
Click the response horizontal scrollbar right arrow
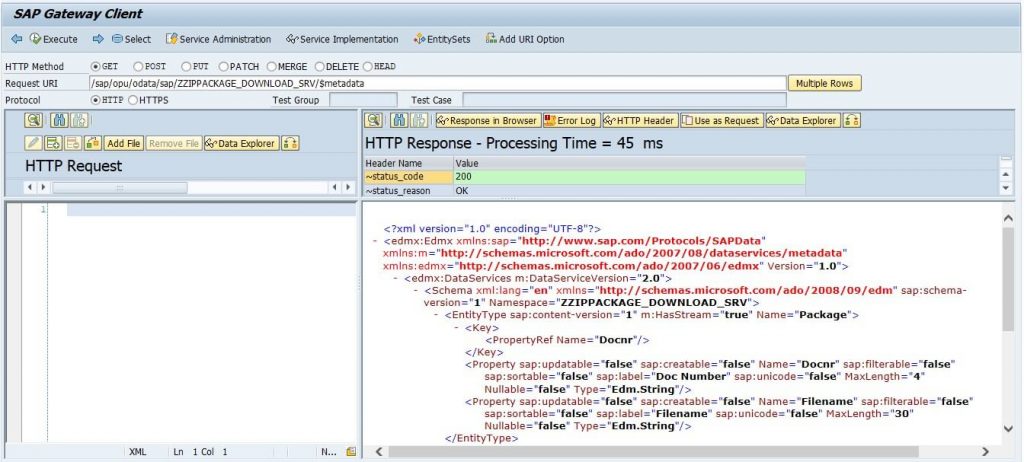985,452
